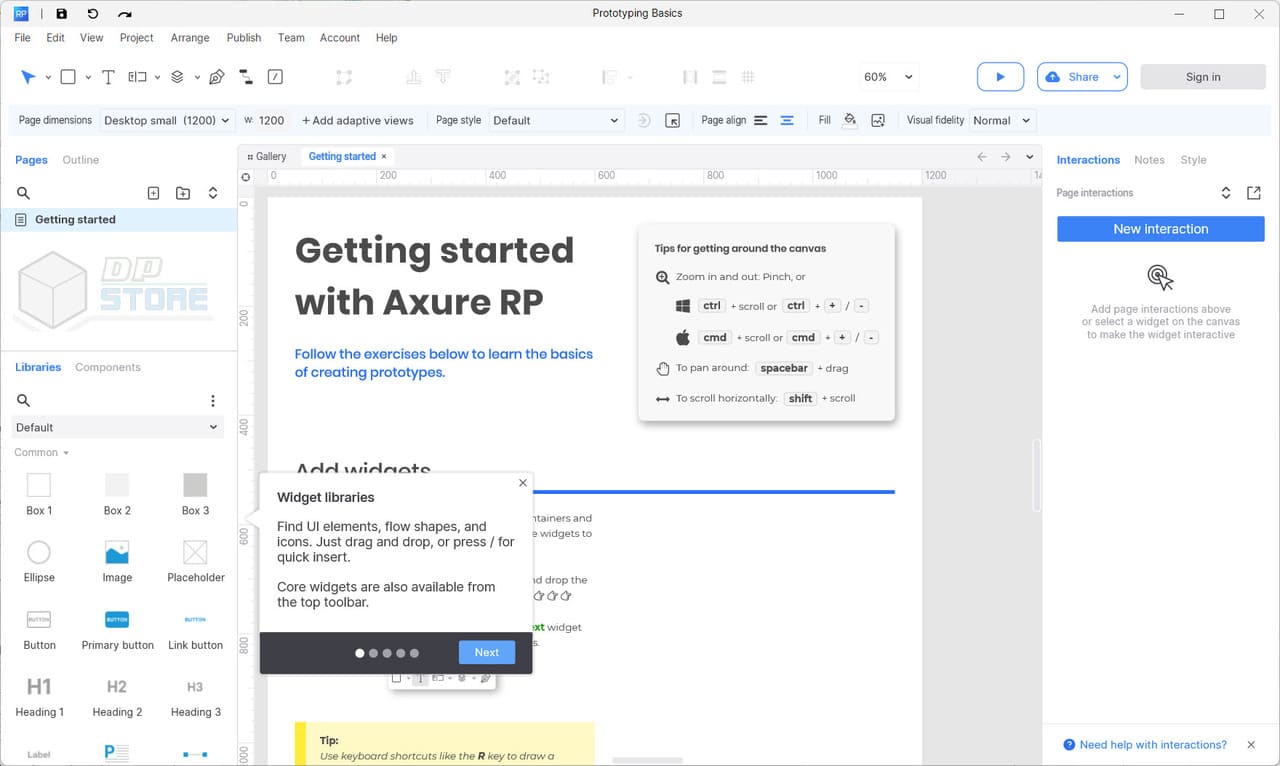Open page search in Pages panel

coord(23,193)
